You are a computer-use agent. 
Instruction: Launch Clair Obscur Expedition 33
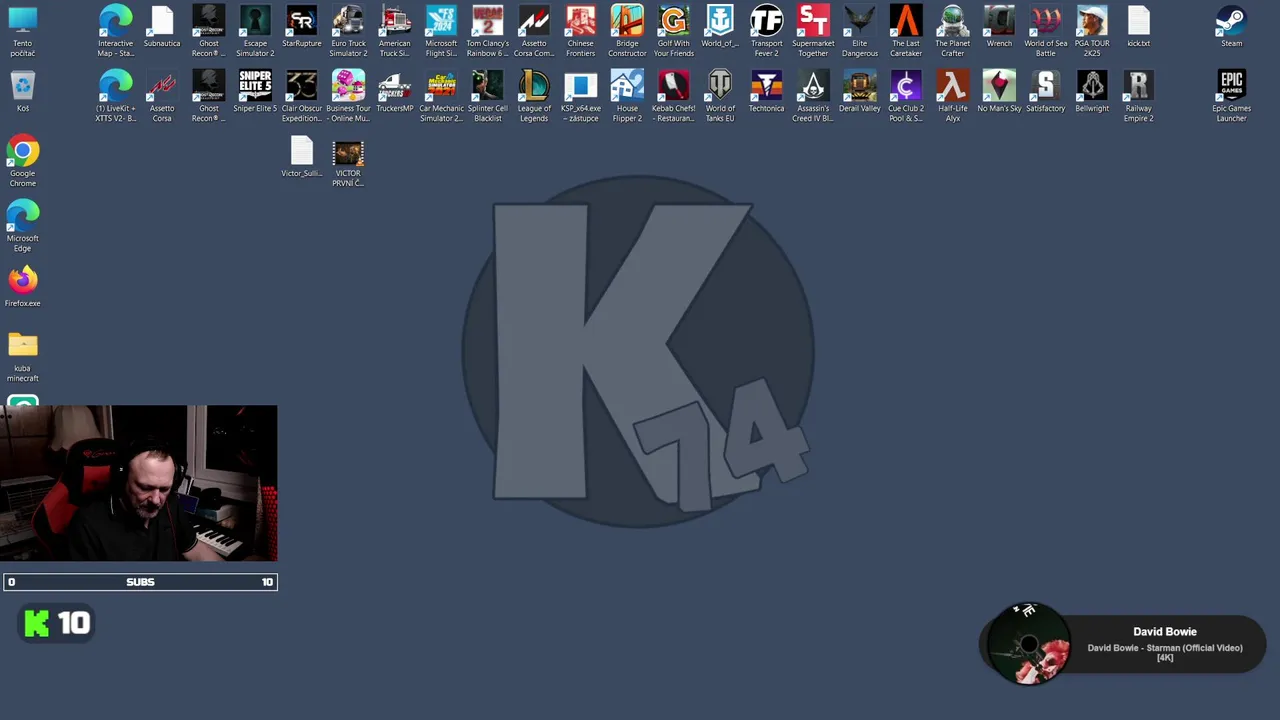[301, 96]
